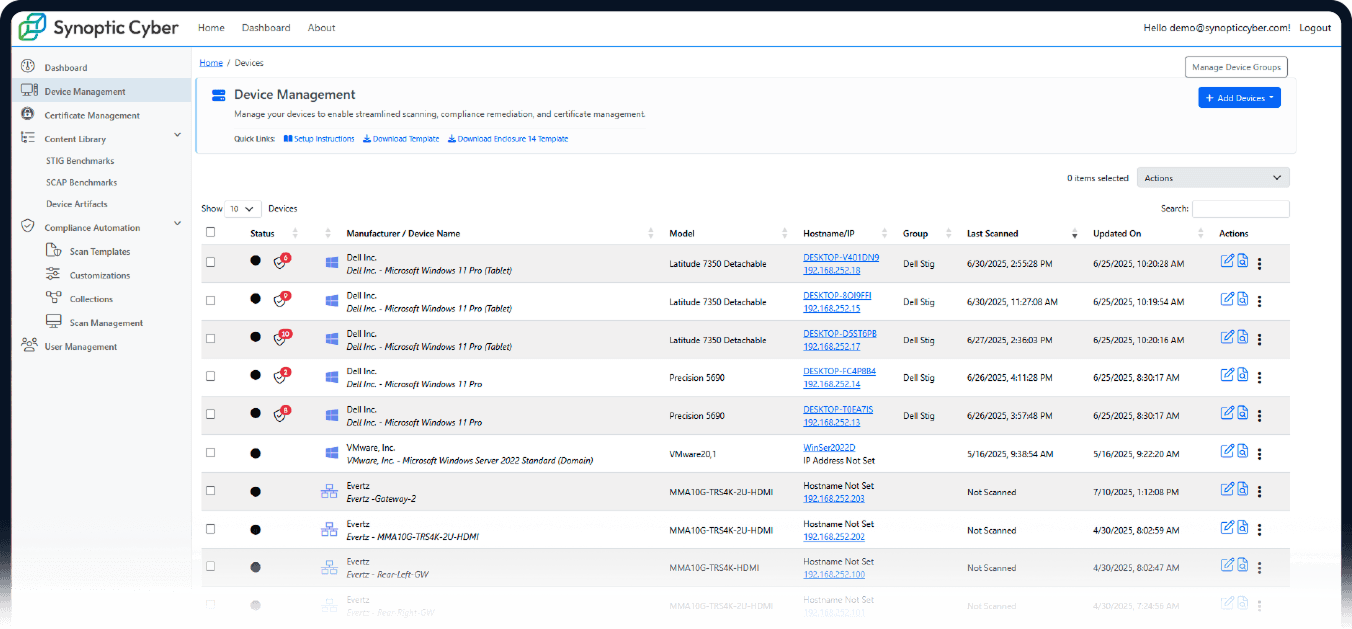
Task: Open the Actions dropdown
Action: [1213, 178]
